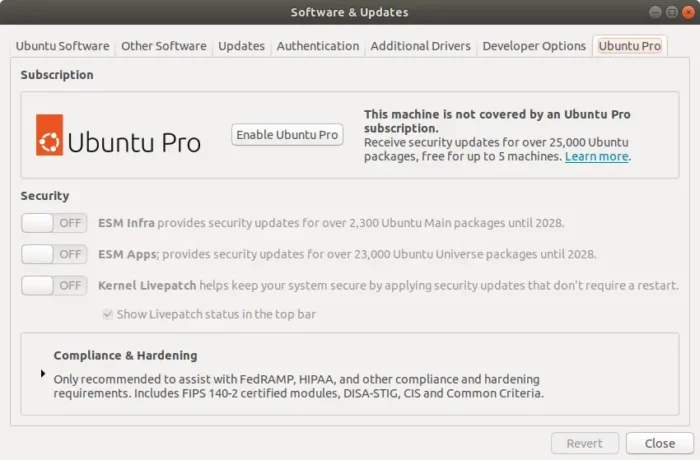Click the Kernel Livepatch description text

[388, 285]
